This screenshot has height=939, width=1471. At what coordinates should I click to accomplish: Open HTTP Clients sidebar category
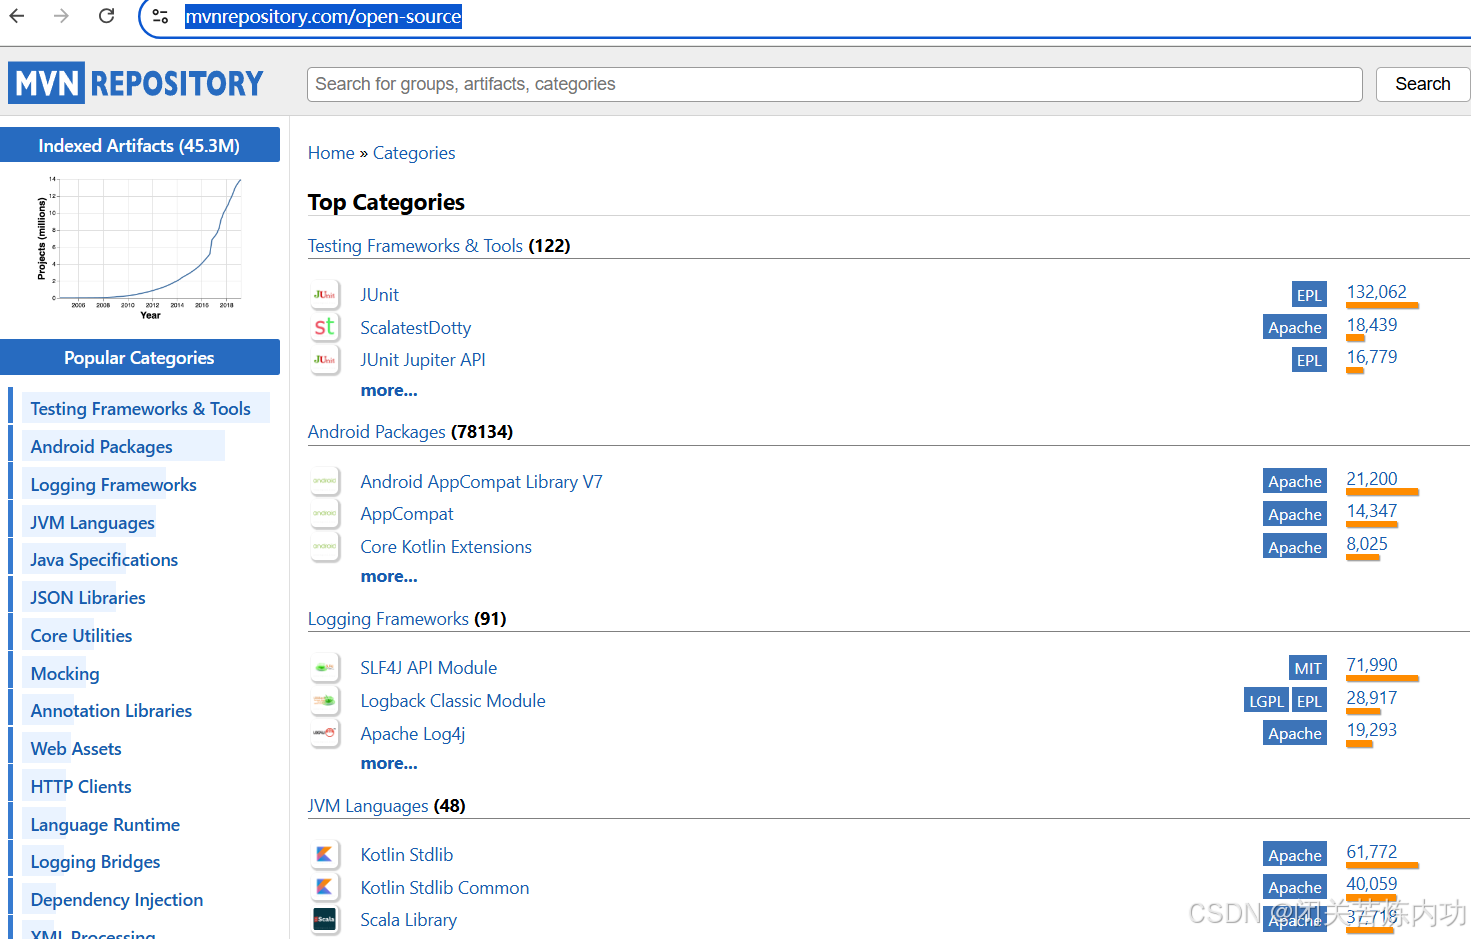coord(81,787)
